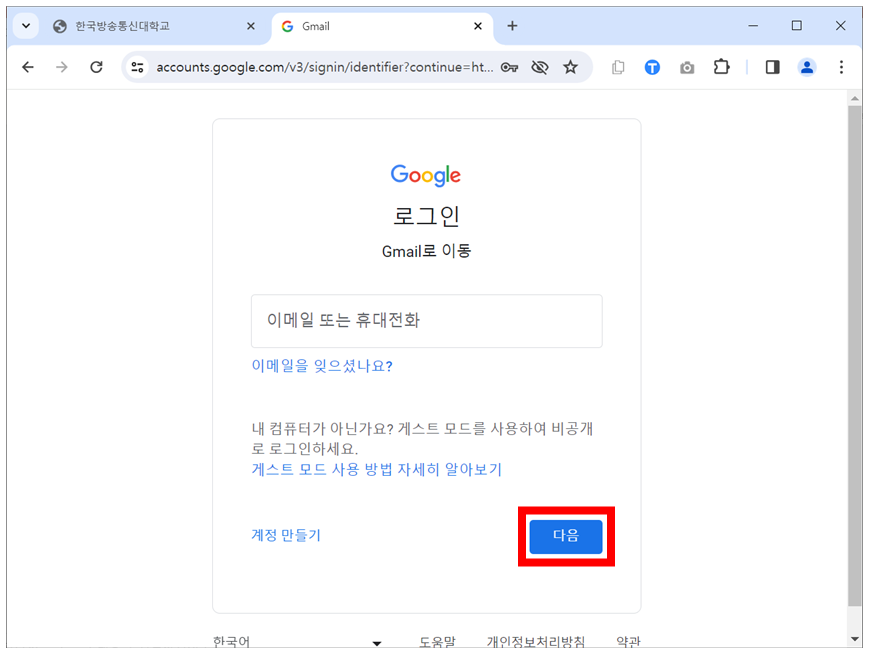Open the 한국어 language dropdown
The width and height of the screenshot is (869, 654).
point(298,641)
